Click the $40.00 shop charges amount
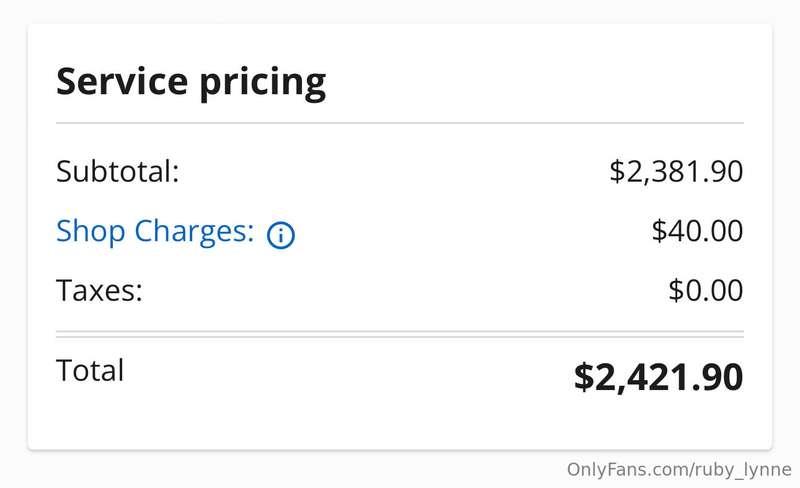The height and width of the screenshot is (488, 800). pos(697,231)
